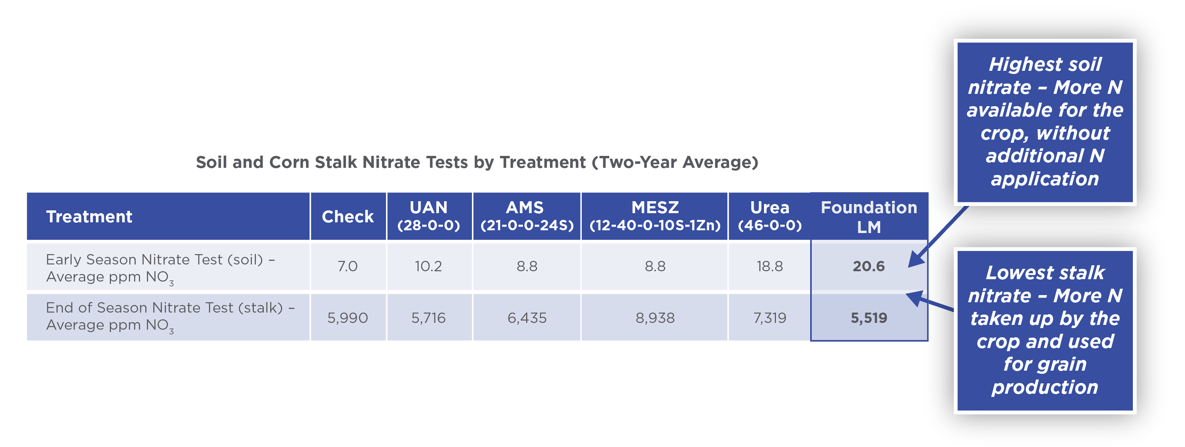Click the 10.2 soil value under UAN
The height and width of the screenshot is (447, 1185).
(428, 267)
